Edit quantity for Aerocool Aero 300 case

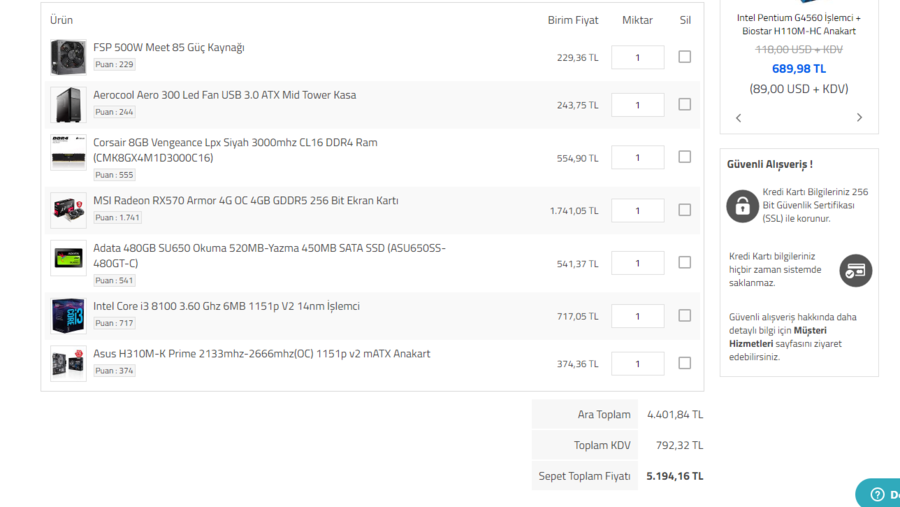[x=637, y=105]
